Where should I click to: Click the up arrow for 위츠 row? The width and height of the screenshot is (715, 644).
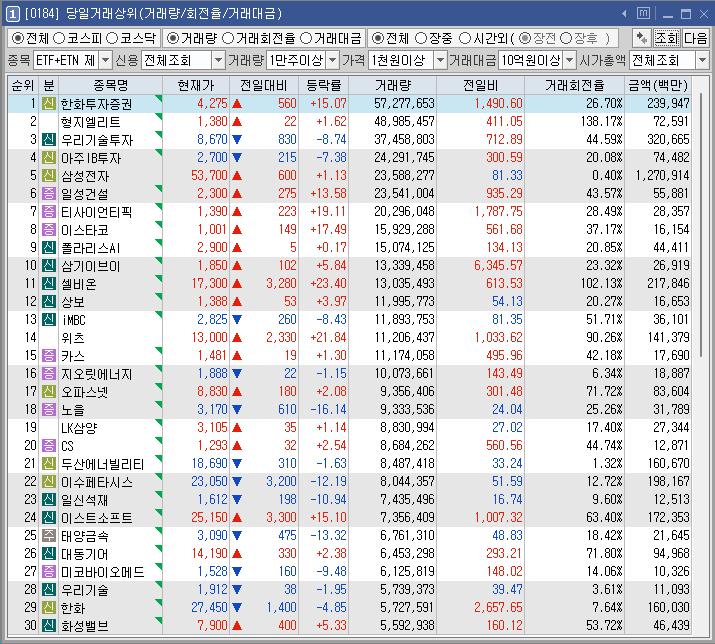(237, 338)
